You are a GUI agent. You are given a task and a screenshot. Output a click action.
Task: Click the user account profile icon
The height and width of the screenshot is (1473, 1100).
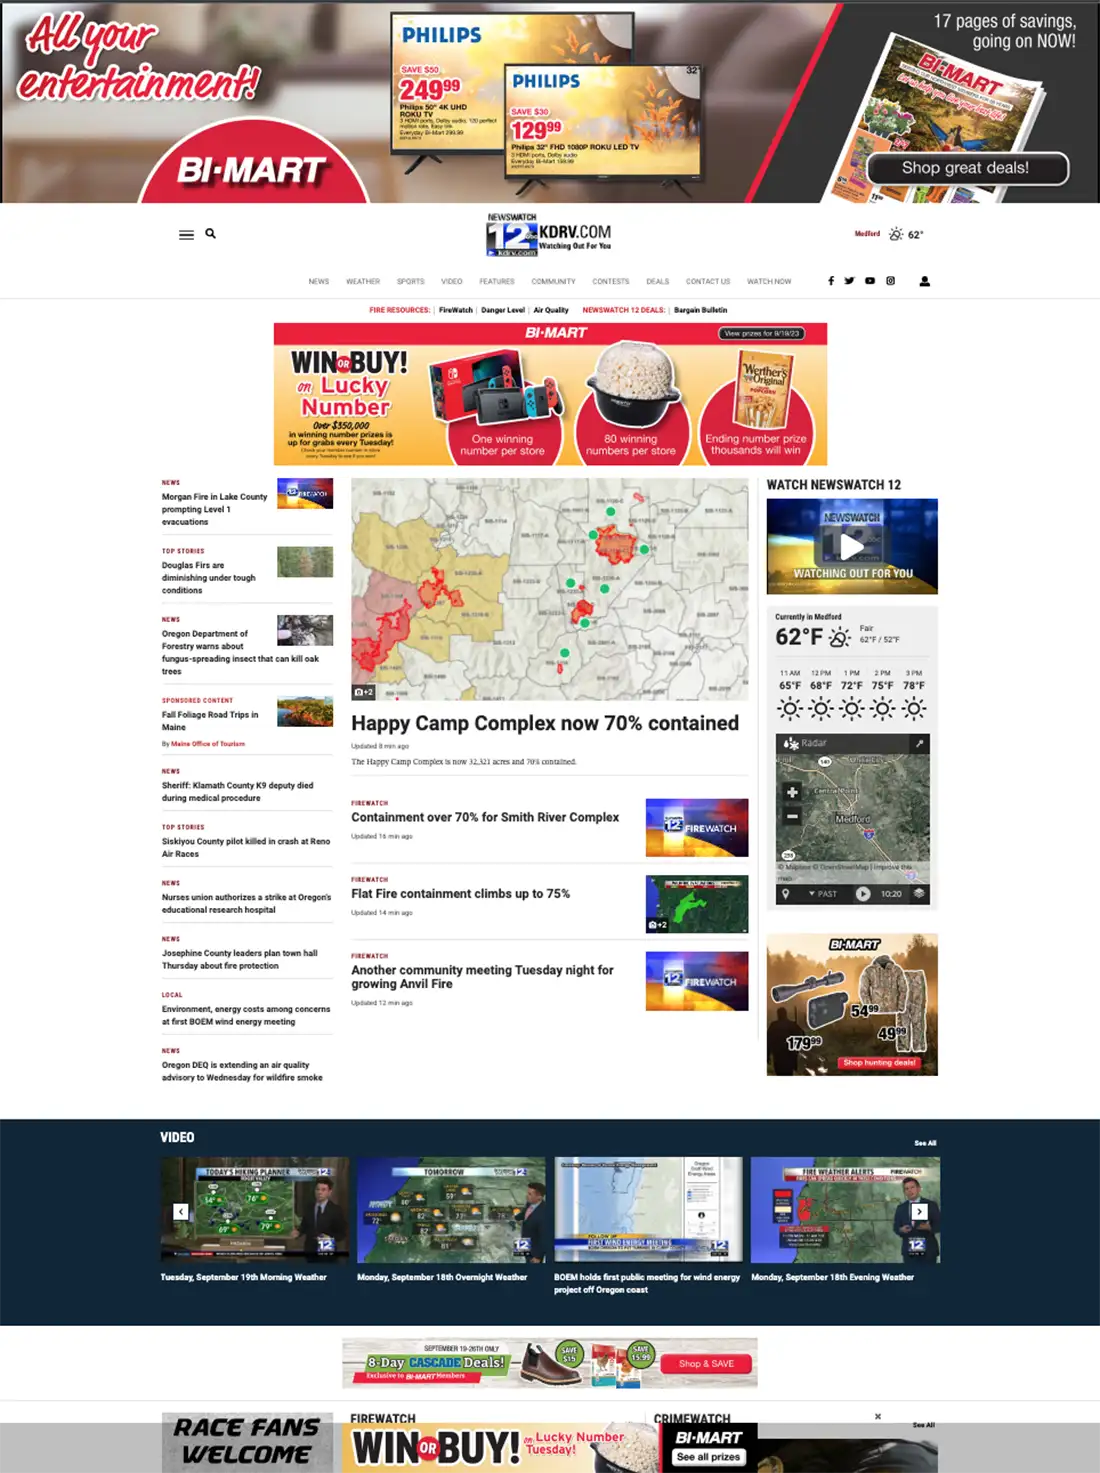[925, 281]
